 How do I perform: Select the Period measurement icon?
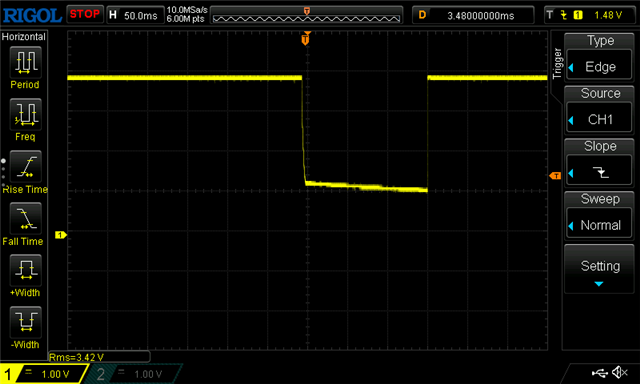[x=25, y=62]
